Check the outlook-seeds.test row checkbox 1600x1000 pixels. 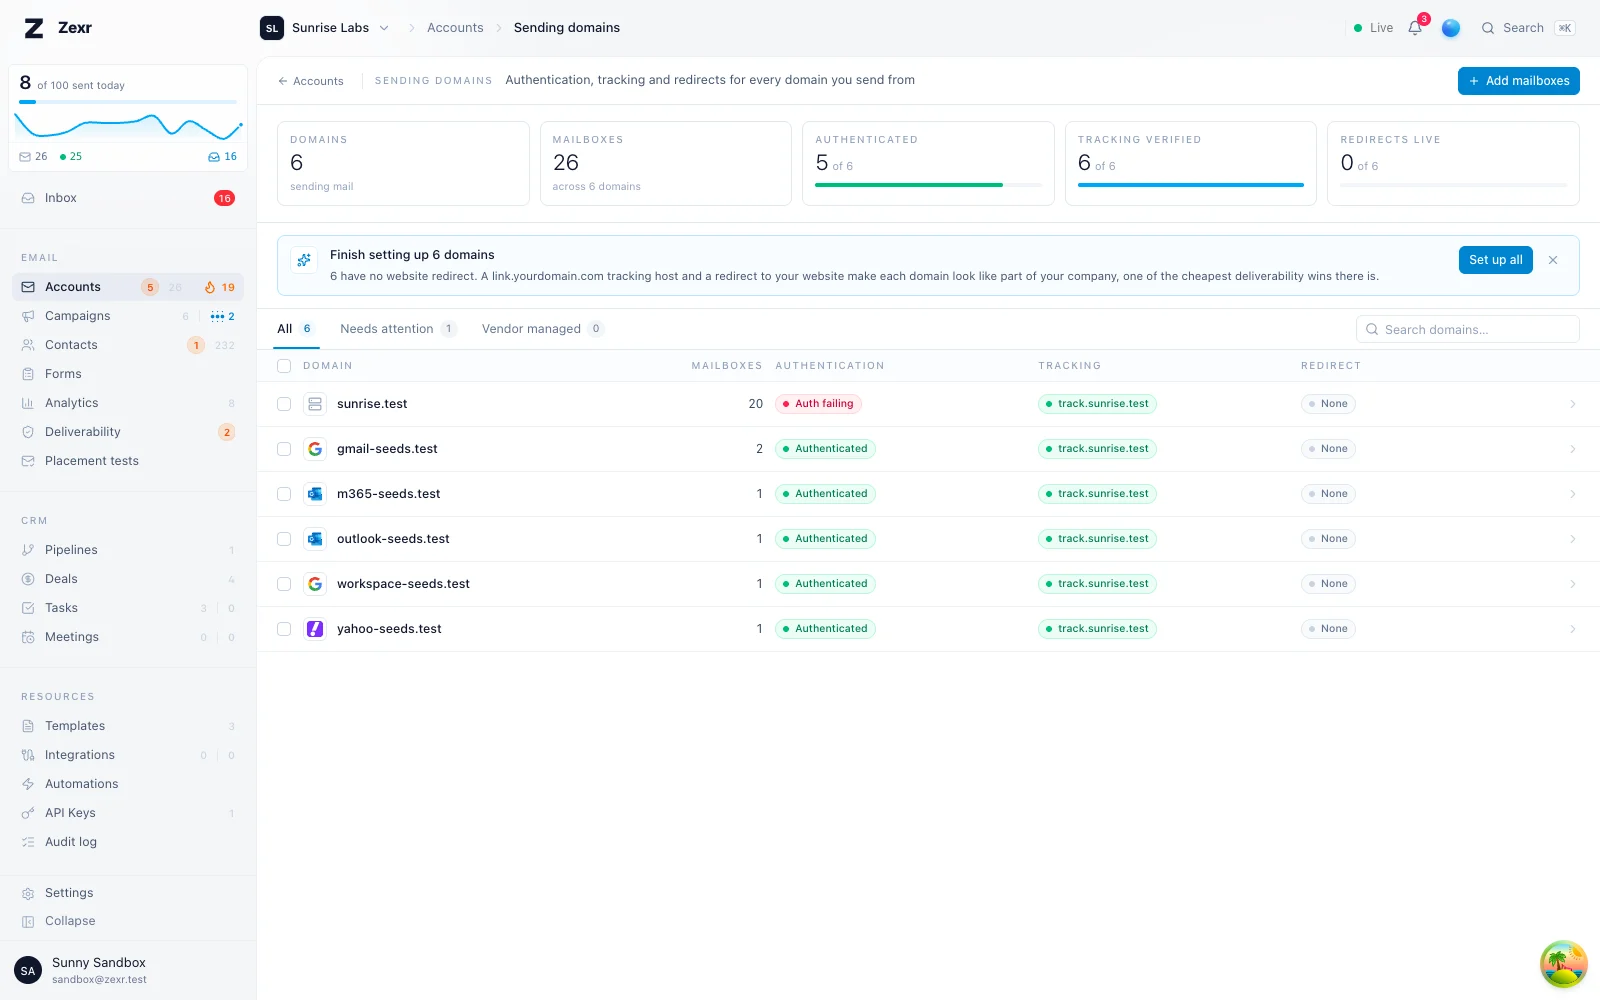point(284,539)
